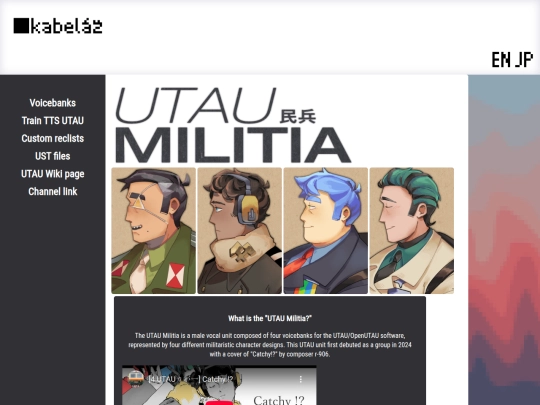540x405 pixels.
Task: Click the kabeláč site name text
Action: click(x=66, y=26)
